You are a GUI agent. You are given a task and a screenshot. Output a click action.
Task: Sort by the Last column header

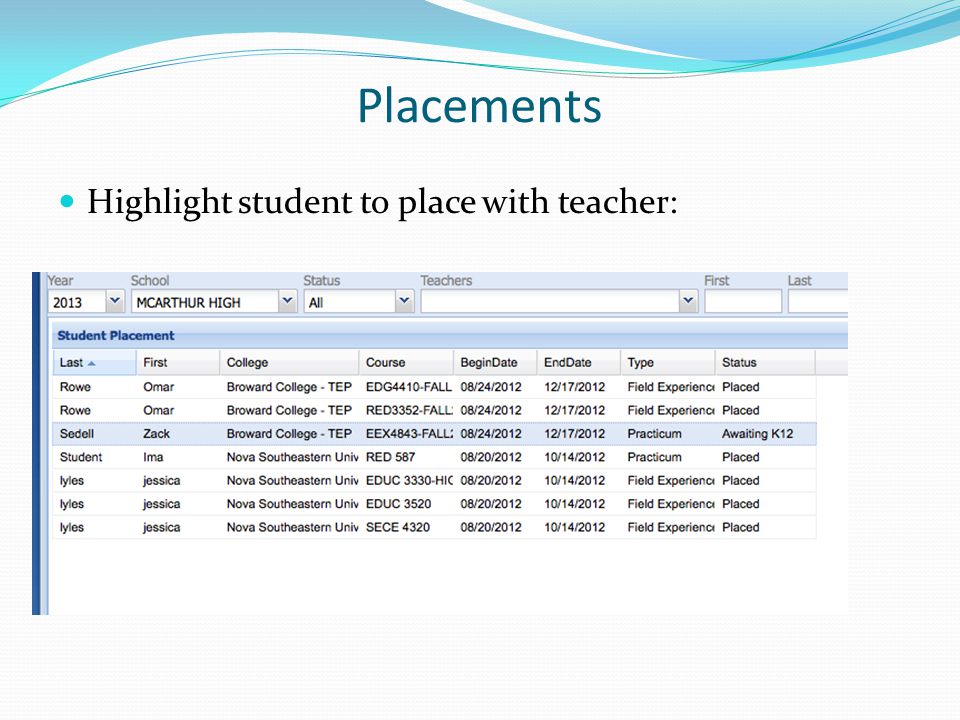[x=94, y=362]
